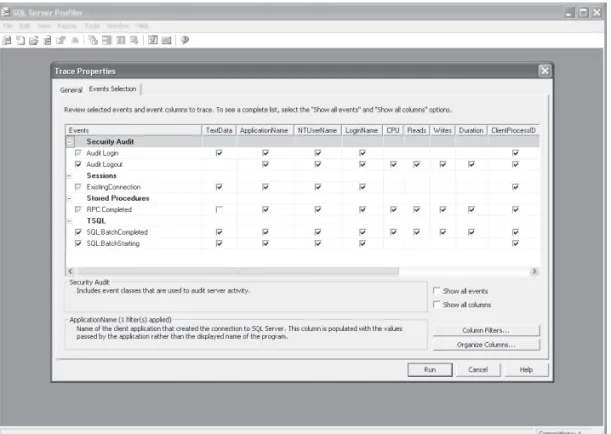Click the Cancel button

(x=478, y=370)
